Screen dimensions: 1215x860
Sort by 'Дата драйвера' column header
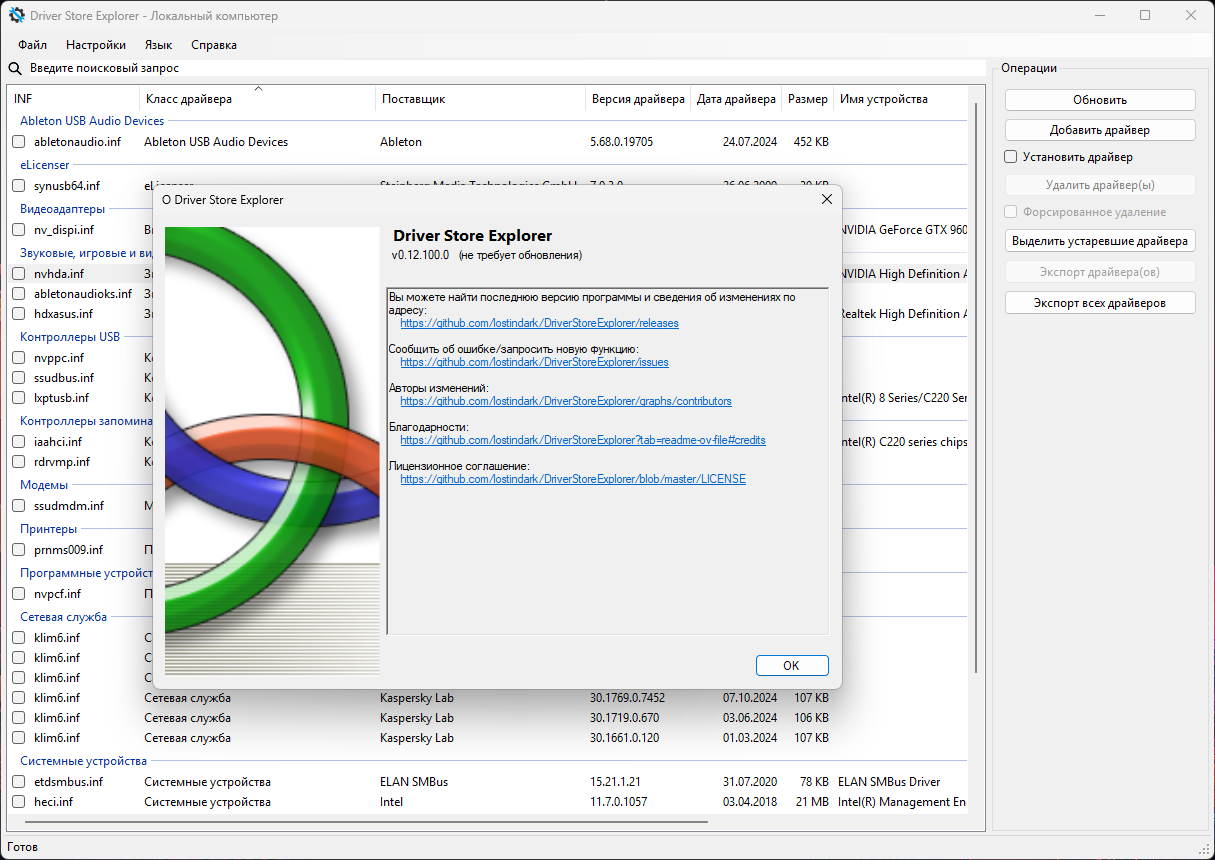[x=736, y=99]
